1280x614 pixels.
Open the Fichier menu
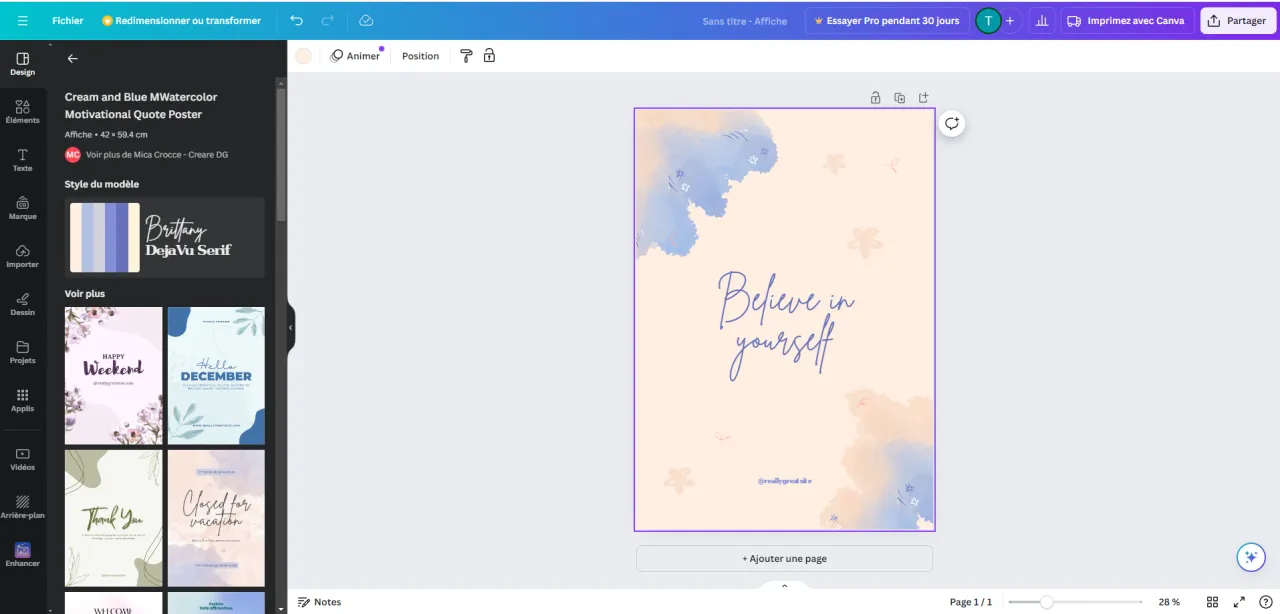point(67,20)
